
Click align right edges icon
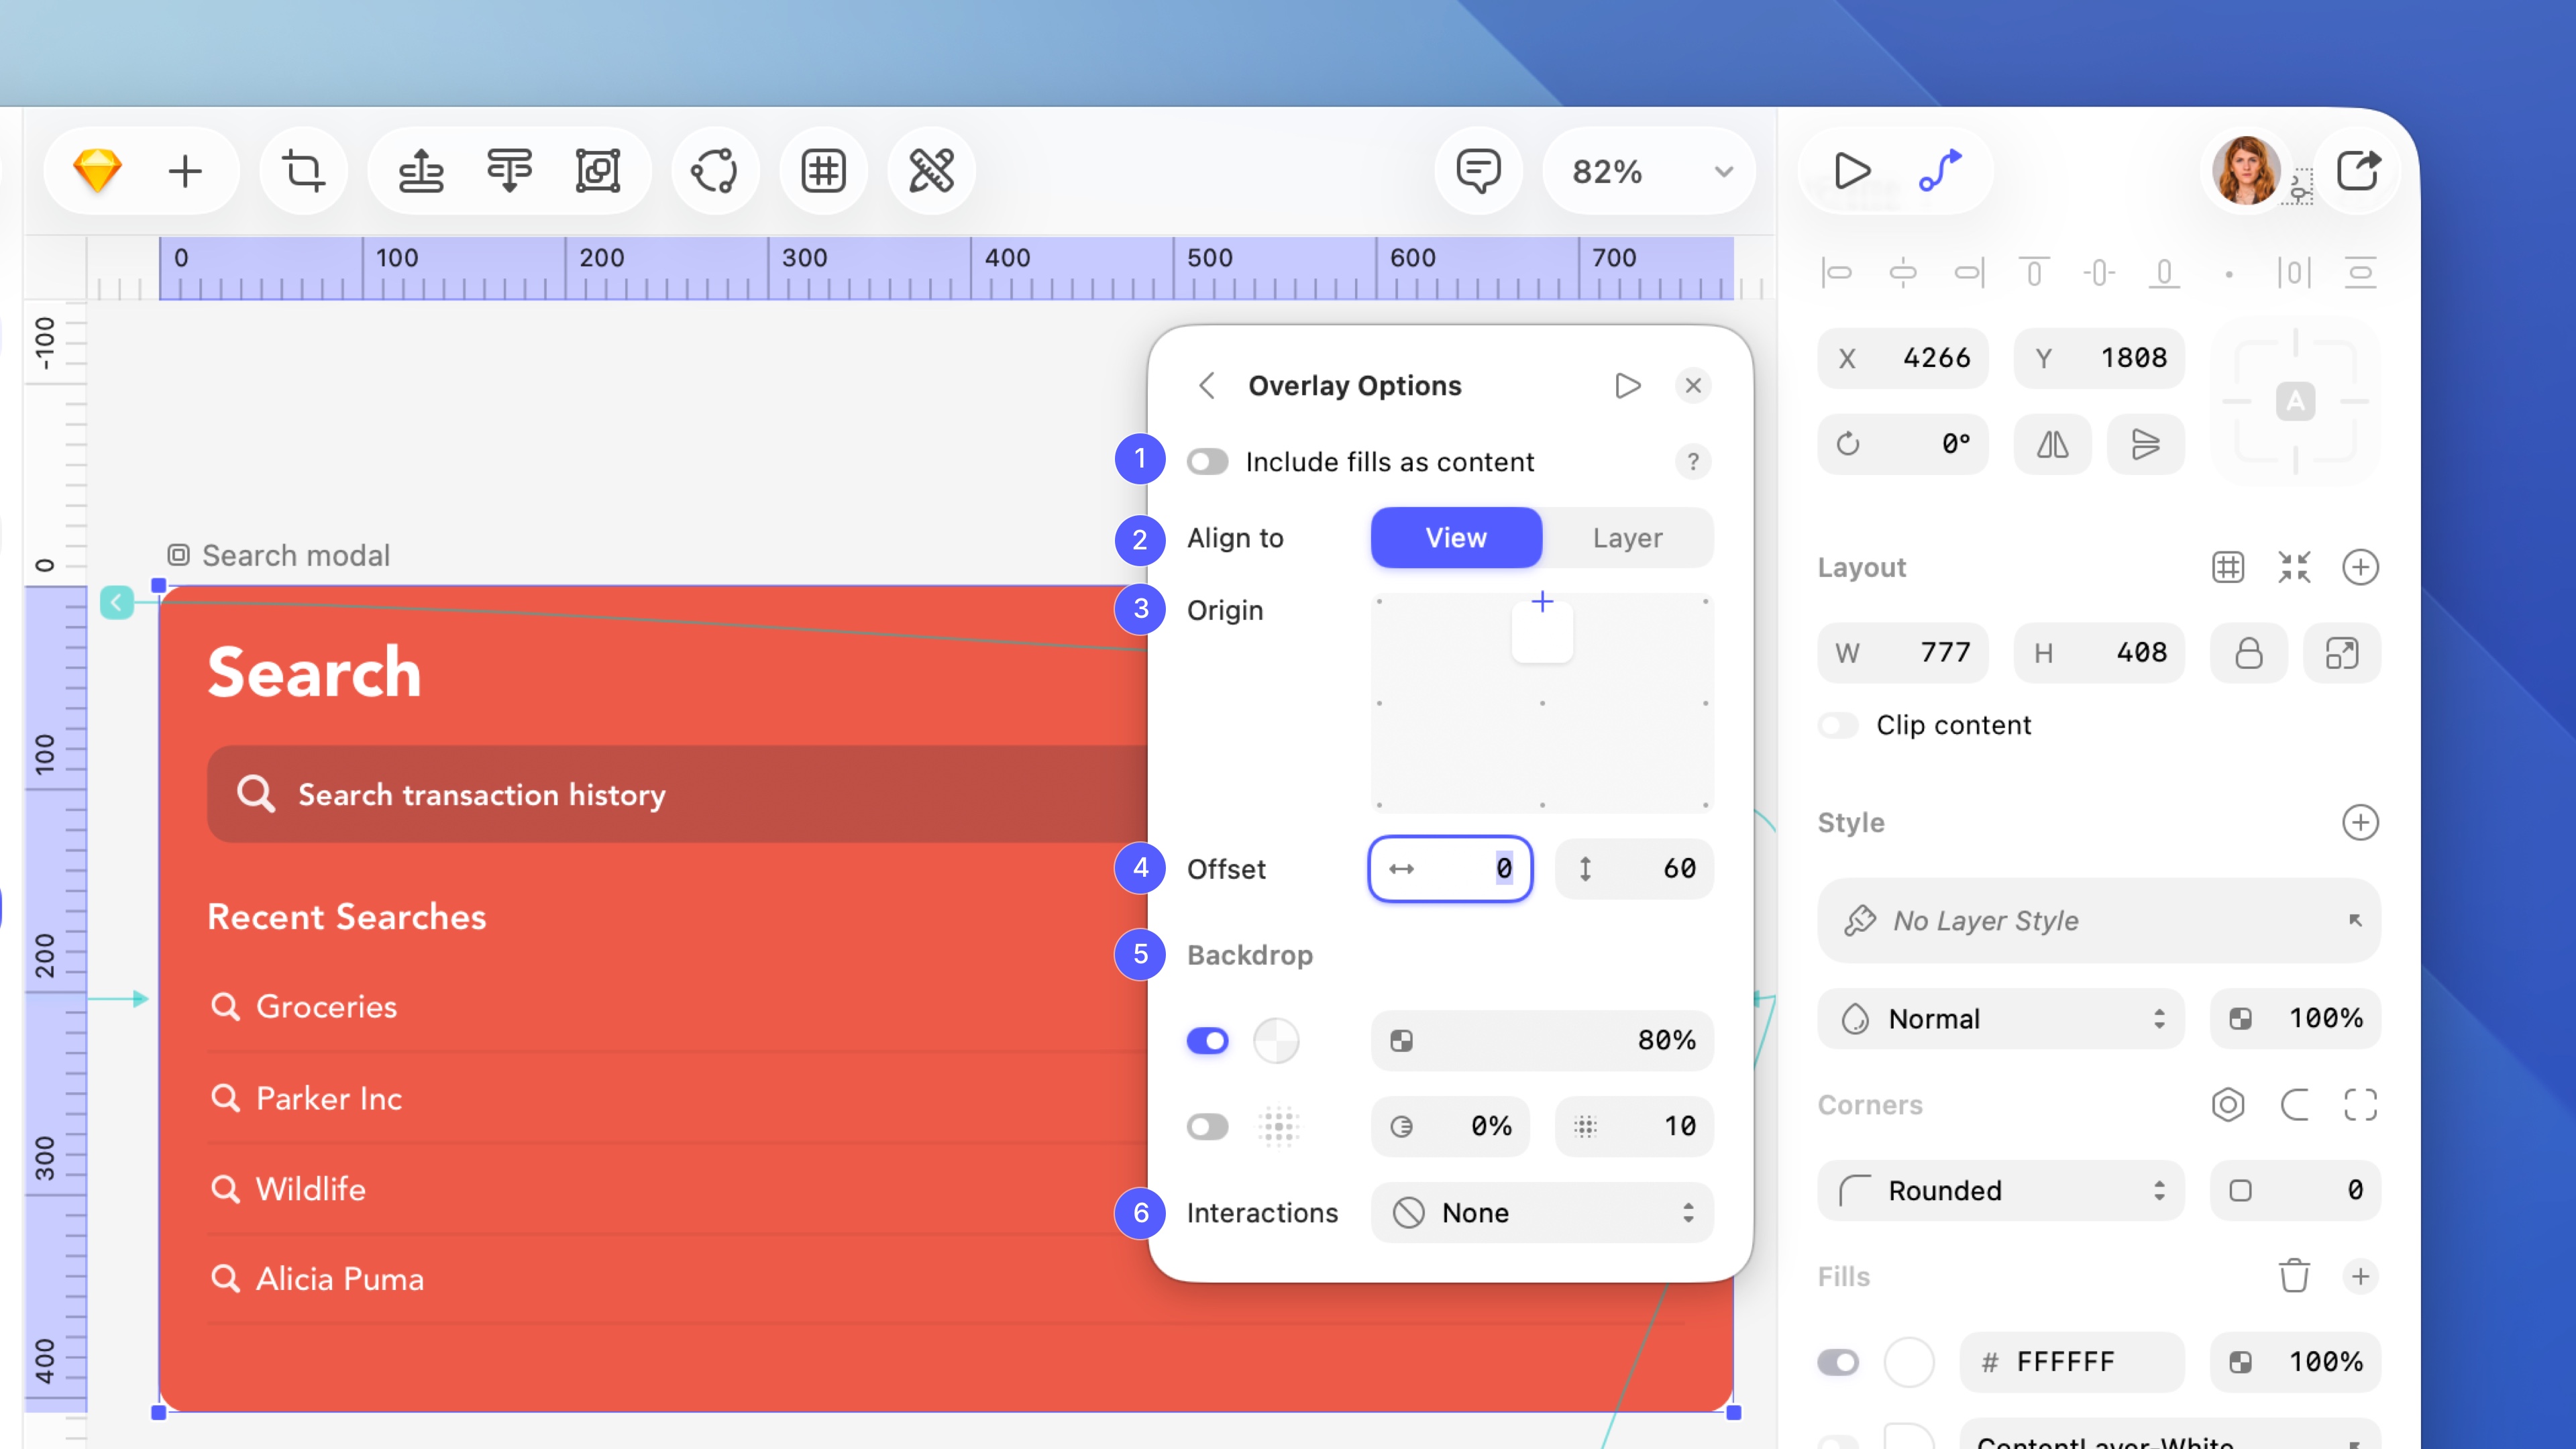(1969, 272)
